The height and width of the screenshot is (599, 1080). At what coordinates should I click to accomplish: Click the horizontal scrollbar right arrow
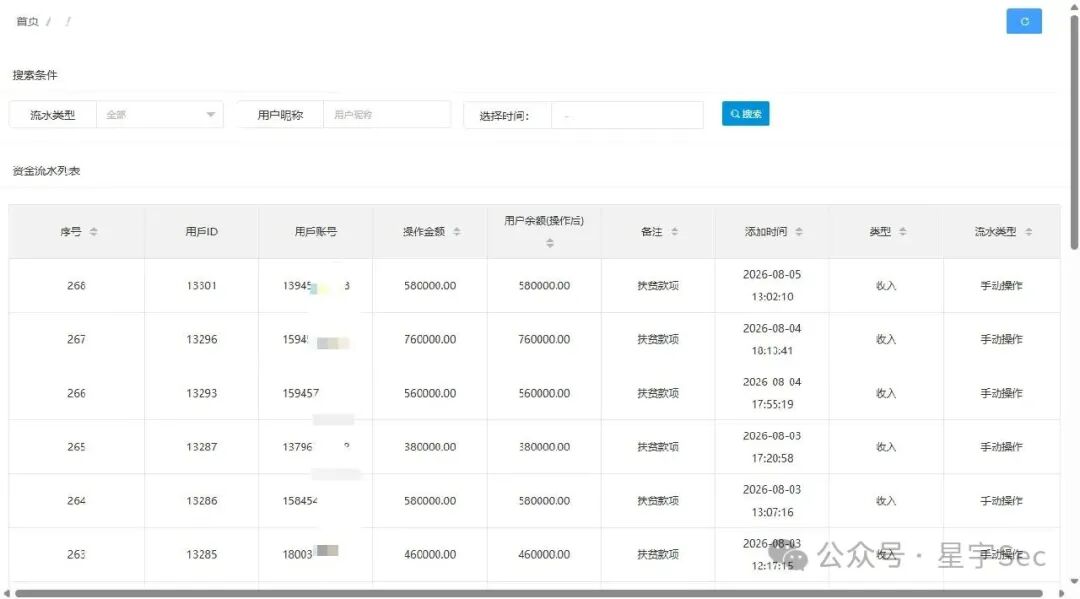1061,593
